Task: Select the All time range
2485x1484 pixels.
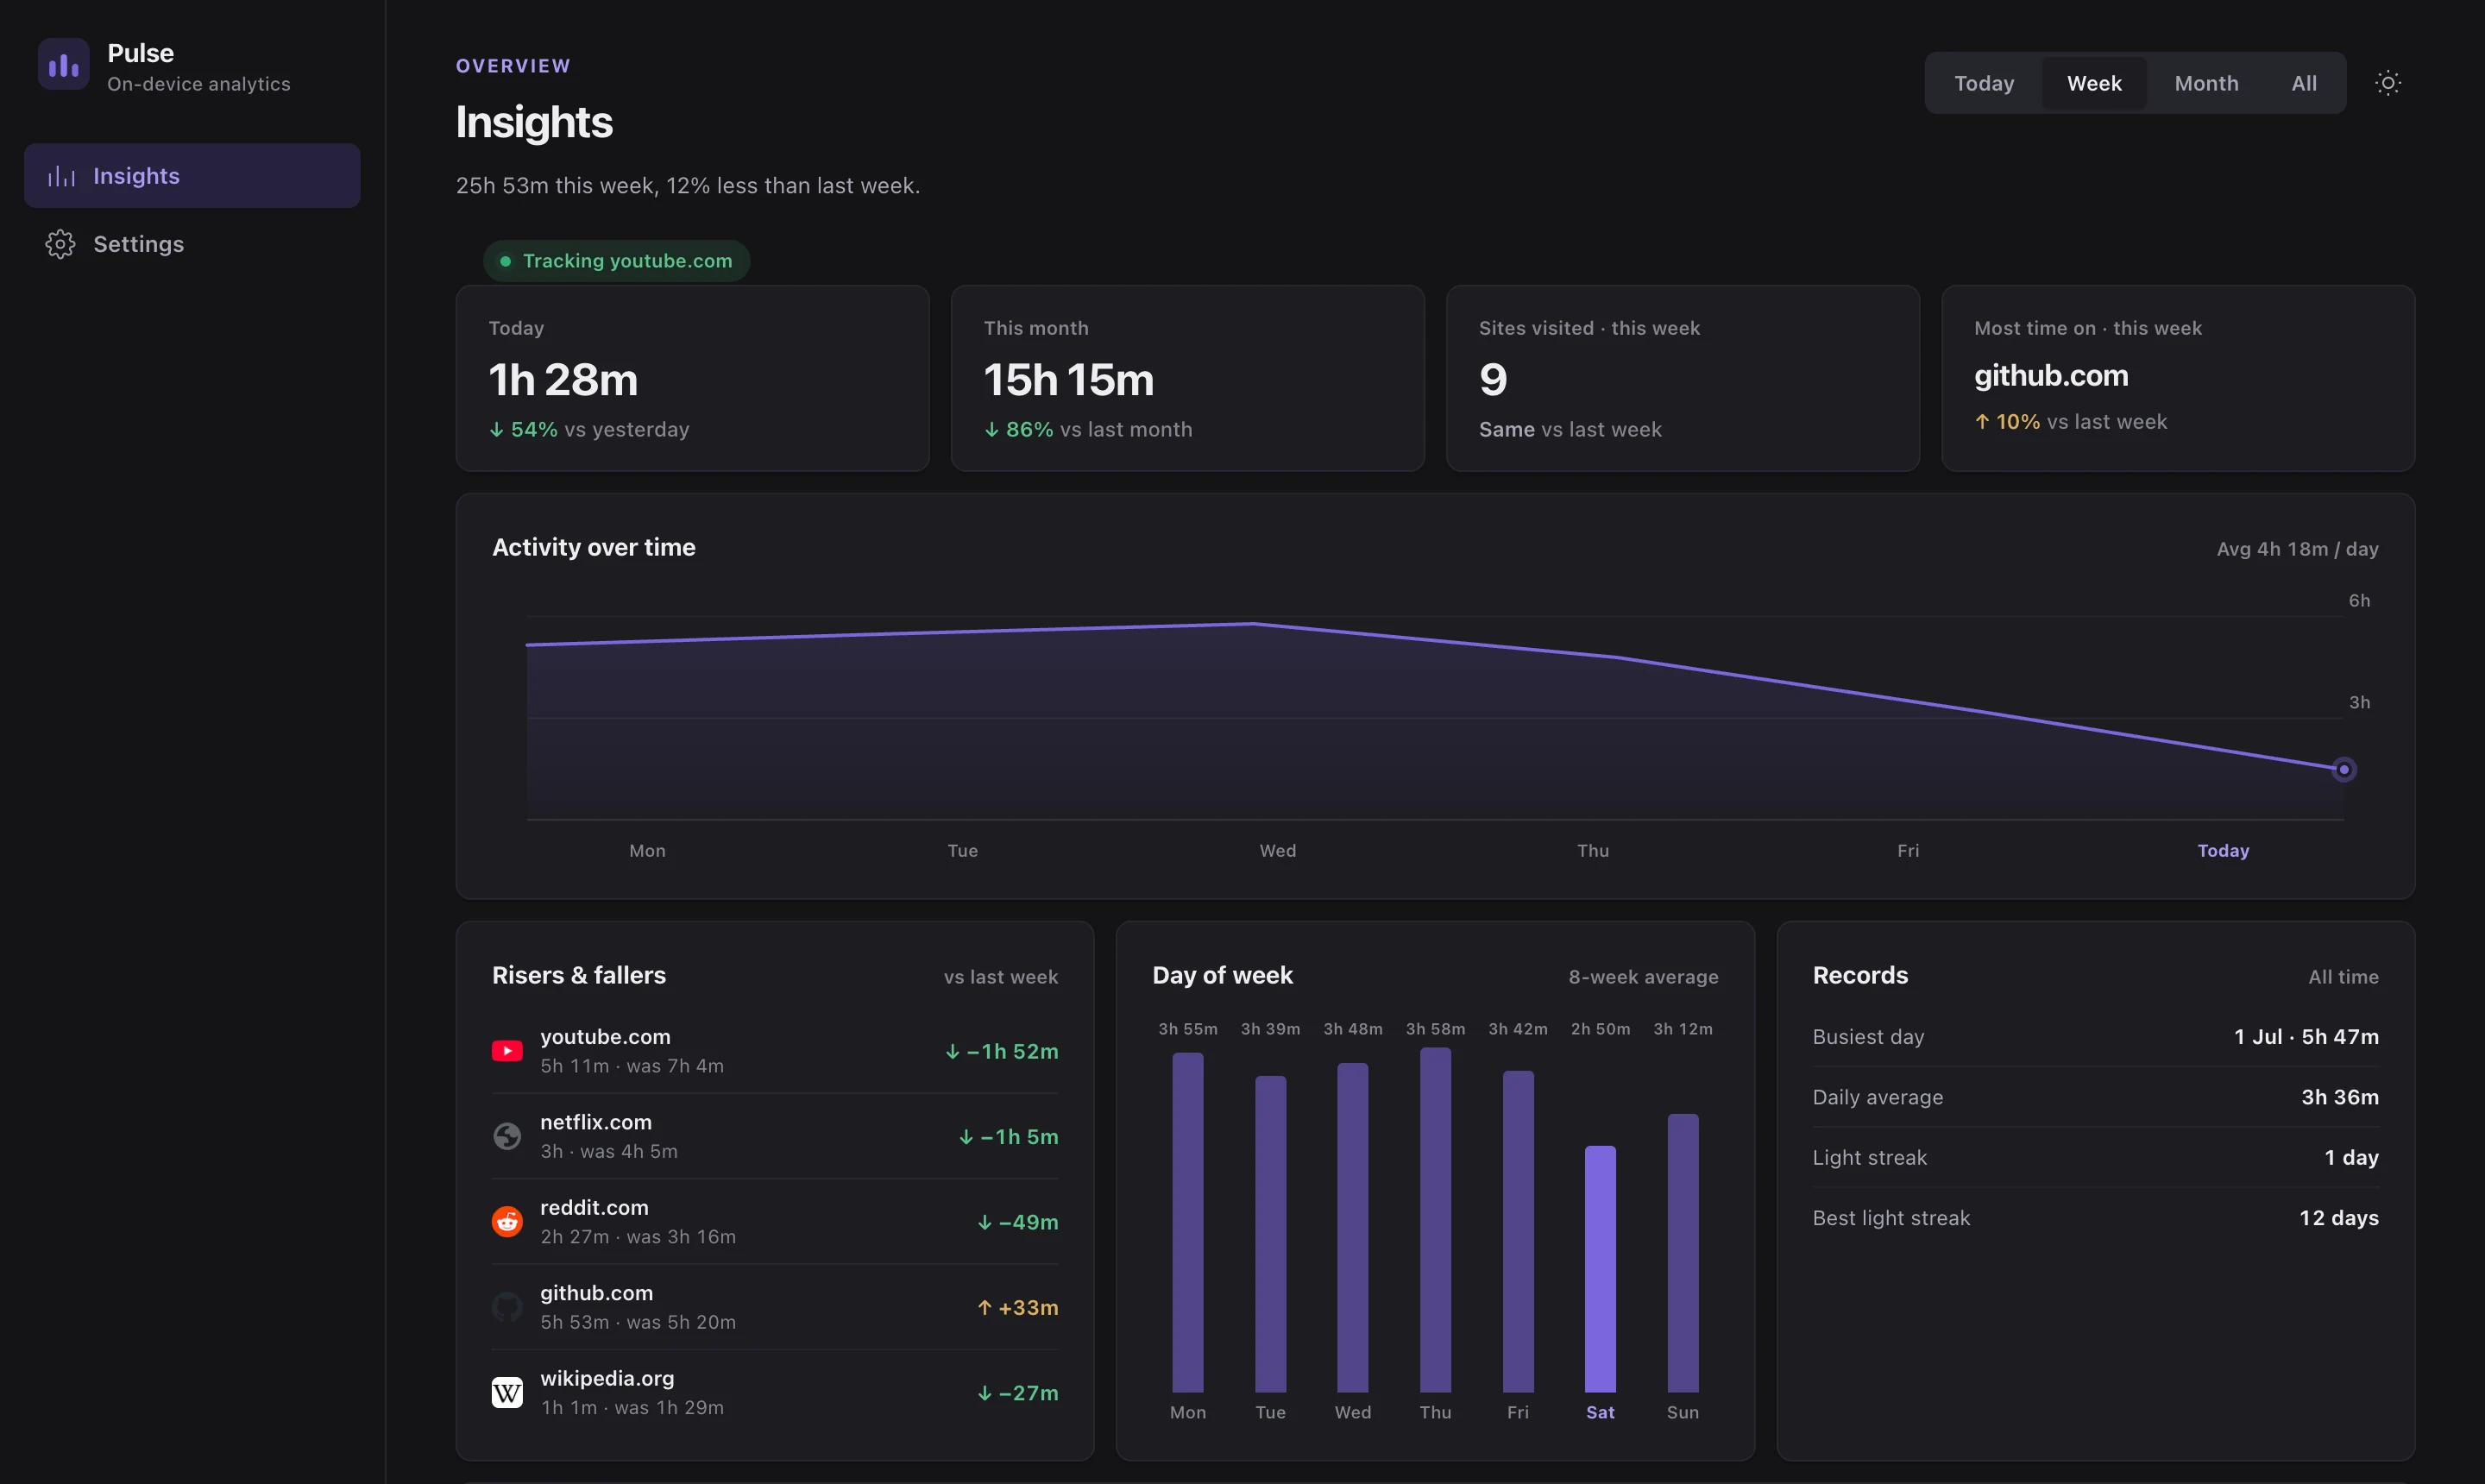Action: (x=2303, y=83)
